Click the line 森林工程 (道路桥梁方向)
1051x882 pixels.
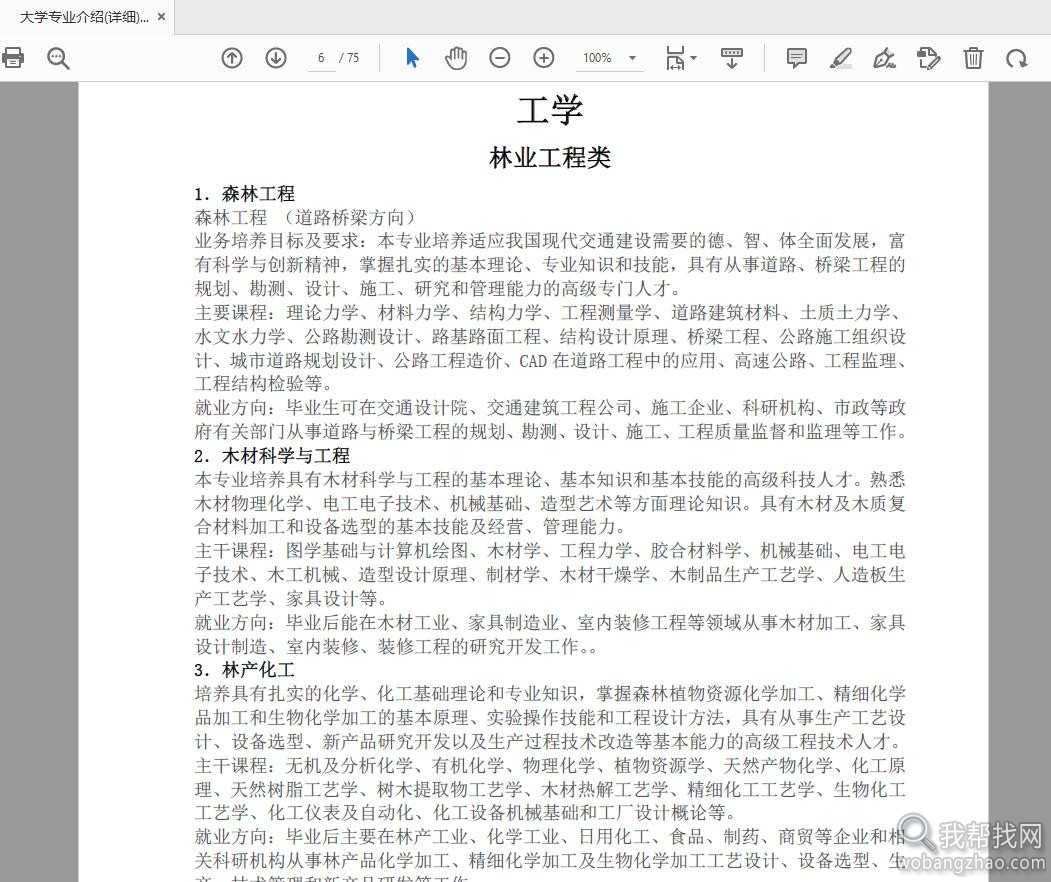point(305,217)
